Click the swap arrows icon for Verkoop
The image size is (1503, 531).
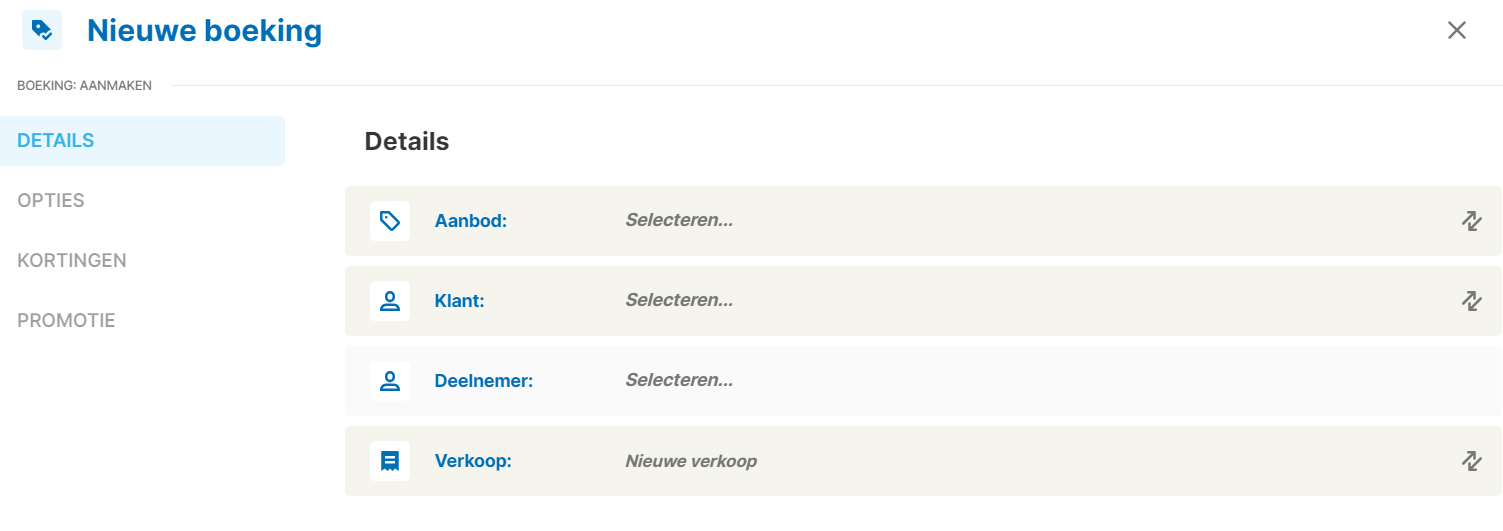(1471, 461)
